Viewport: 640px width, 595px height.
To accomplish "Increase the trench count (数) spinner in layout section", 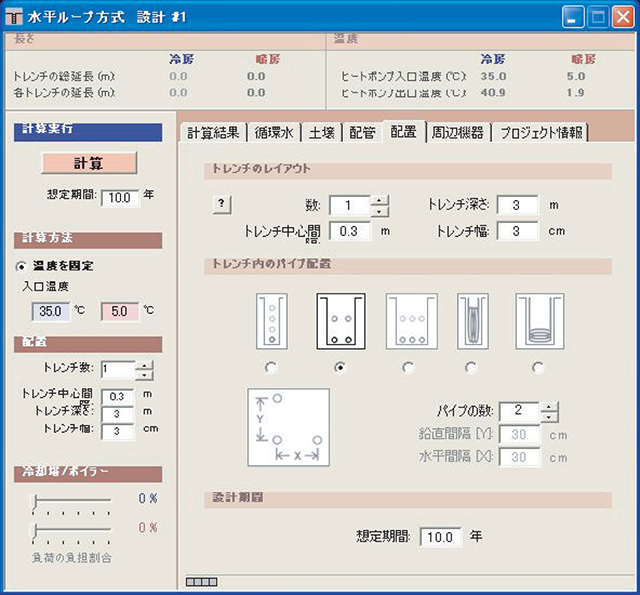I will [x=379, y=200].
